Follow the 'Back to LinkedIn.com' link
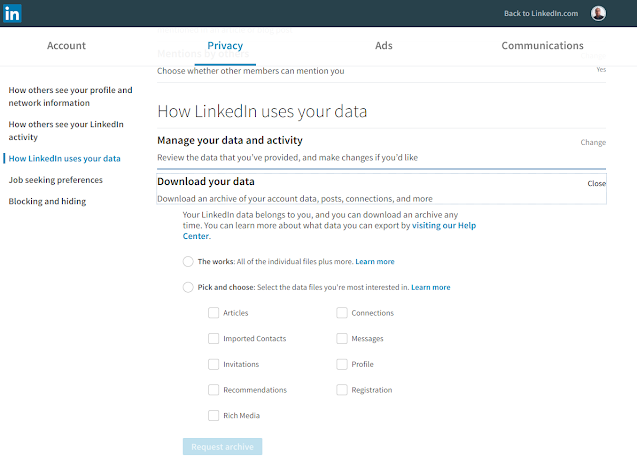The image size is (637, 461). pos(541,14)
